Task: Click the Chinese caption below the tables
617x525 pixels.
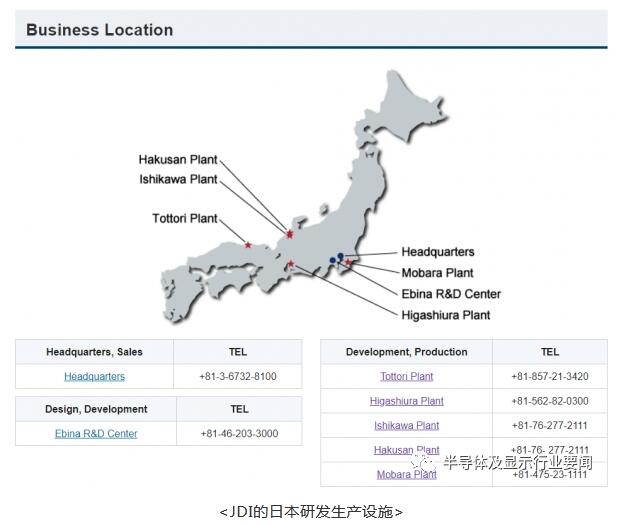Action: (x=311, y=512)
